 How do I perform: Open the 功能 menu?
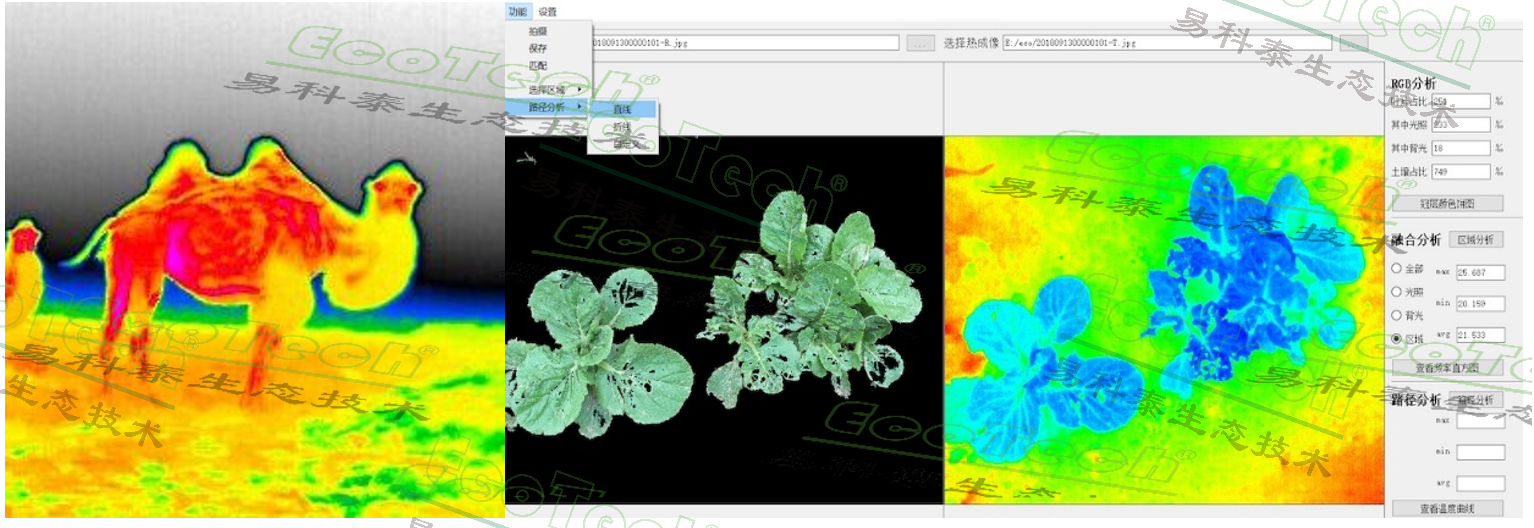pos(516,12)
